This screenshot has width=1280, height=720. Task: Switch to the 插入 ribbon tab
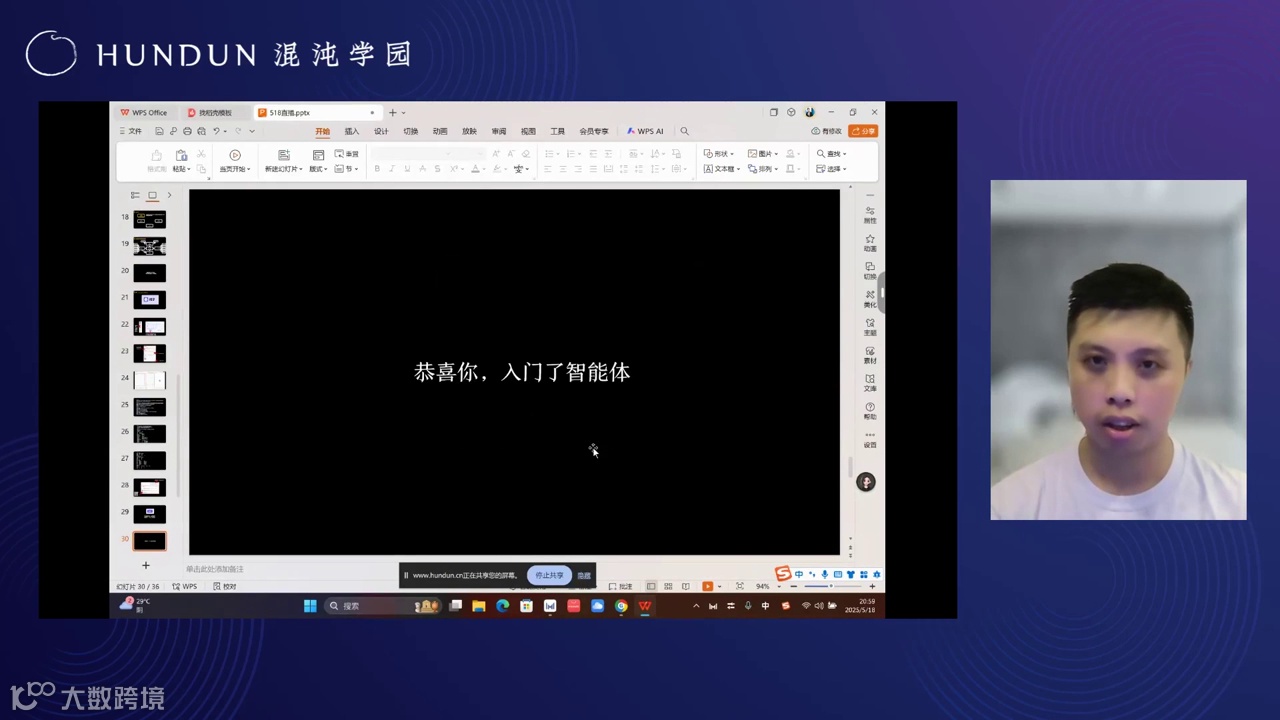(352, 131)
